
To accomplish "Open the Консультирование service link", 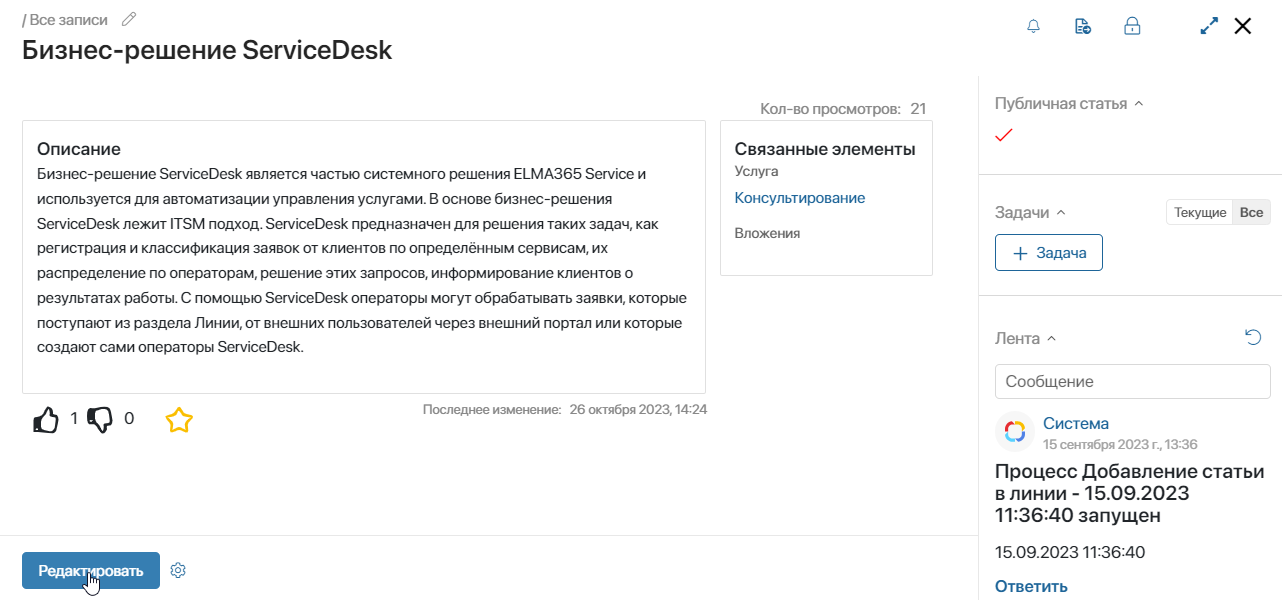I will click(x=800, y=198).
